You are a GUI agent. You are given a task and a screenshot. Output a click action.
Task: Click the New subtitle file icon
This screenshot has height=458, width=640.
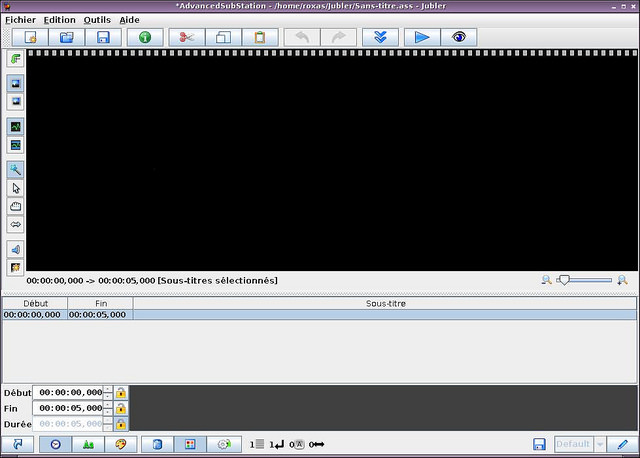click(x=31, y=37)
